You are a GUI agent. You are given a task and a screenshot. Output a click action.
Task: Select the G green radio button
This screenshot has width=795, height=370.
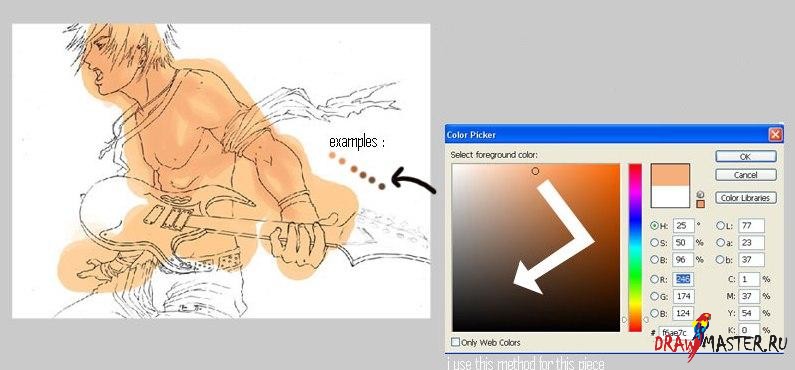point(655,296)
